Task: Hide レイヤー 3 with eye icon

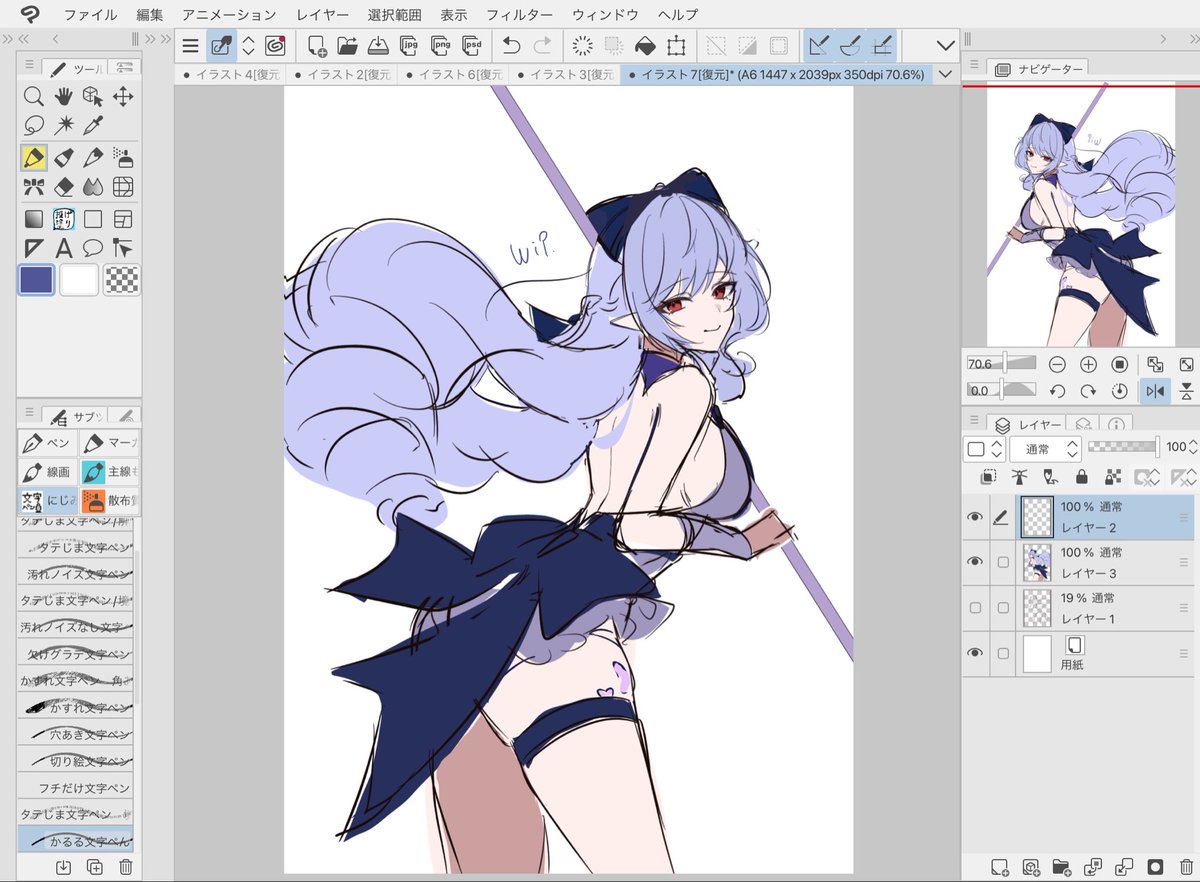Action: [975, 562]
